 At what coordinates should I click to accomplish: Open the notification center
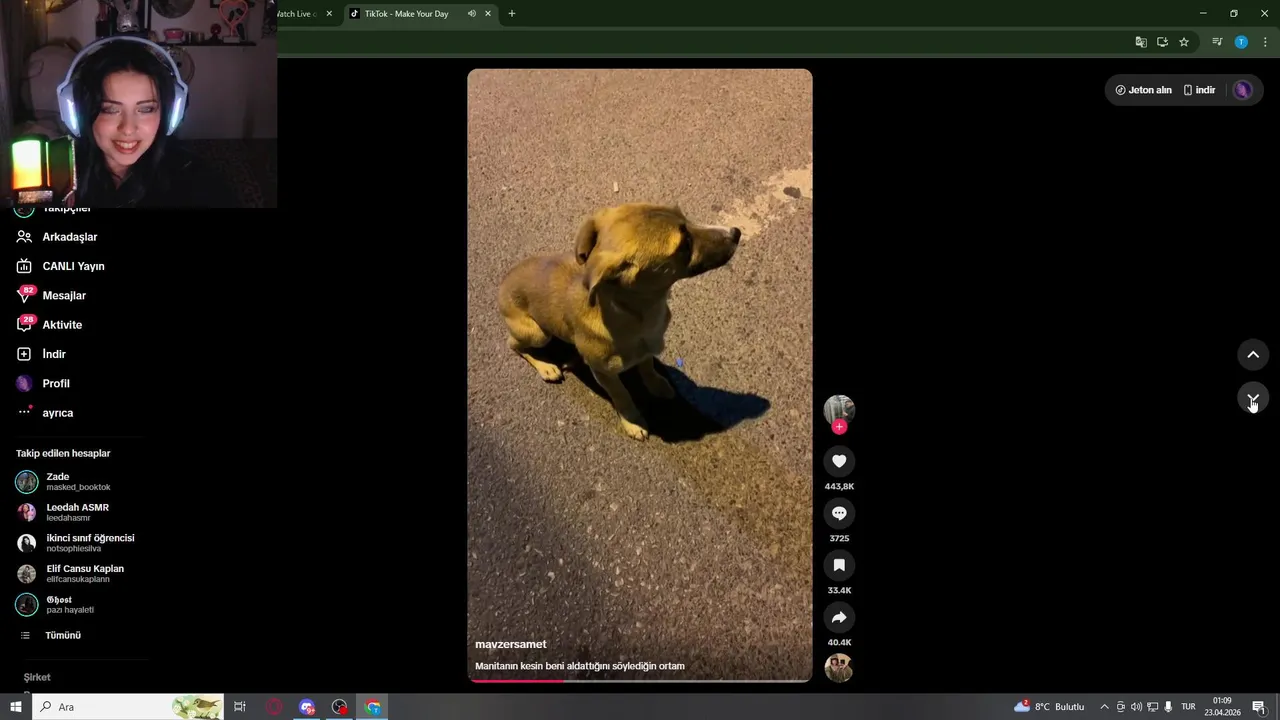(1259, 707)
